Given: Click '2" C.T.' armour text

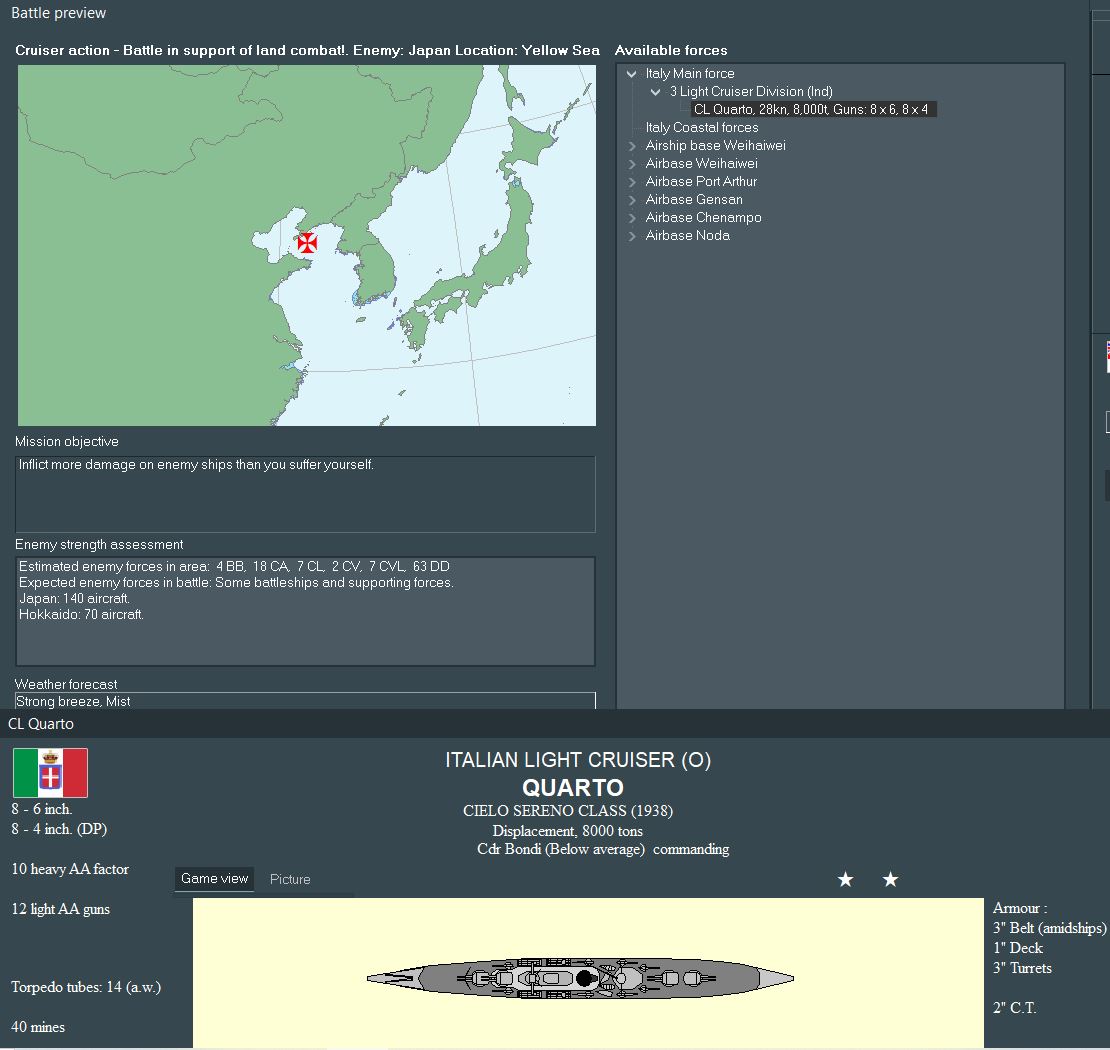Looking at the screenshot, I should (x=1014, y=1008).
